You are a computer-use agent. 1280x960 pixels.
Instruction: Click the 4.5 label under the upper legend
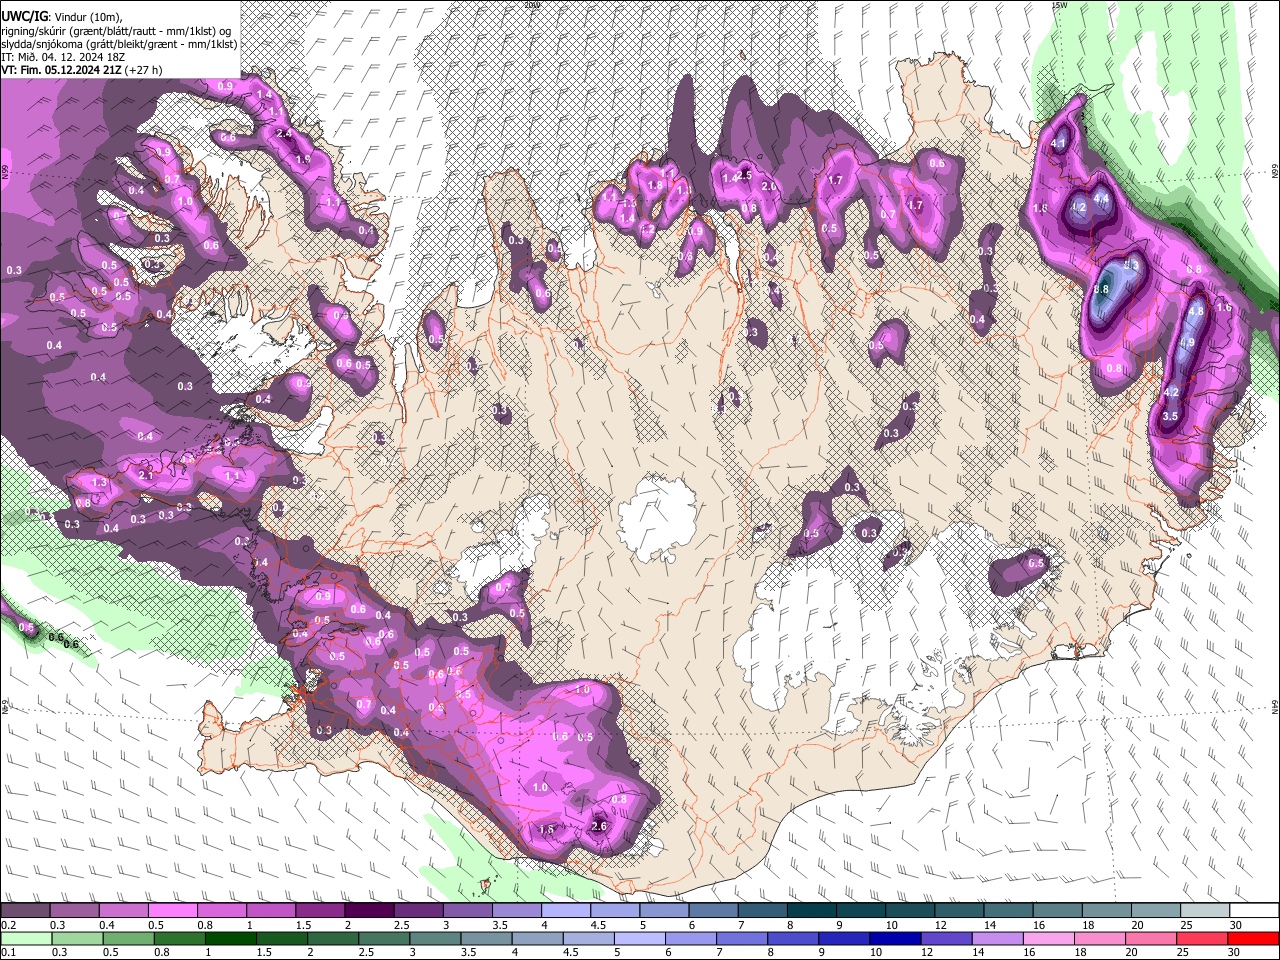599,925
